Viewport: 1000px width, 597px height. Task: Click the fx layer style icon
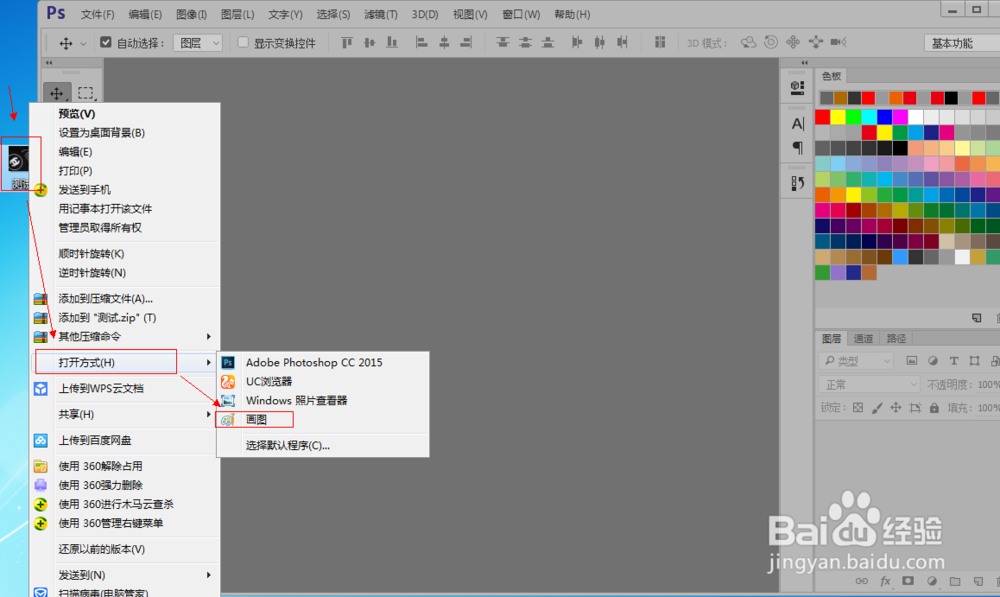pyautogui.click(x=885, y=581)
